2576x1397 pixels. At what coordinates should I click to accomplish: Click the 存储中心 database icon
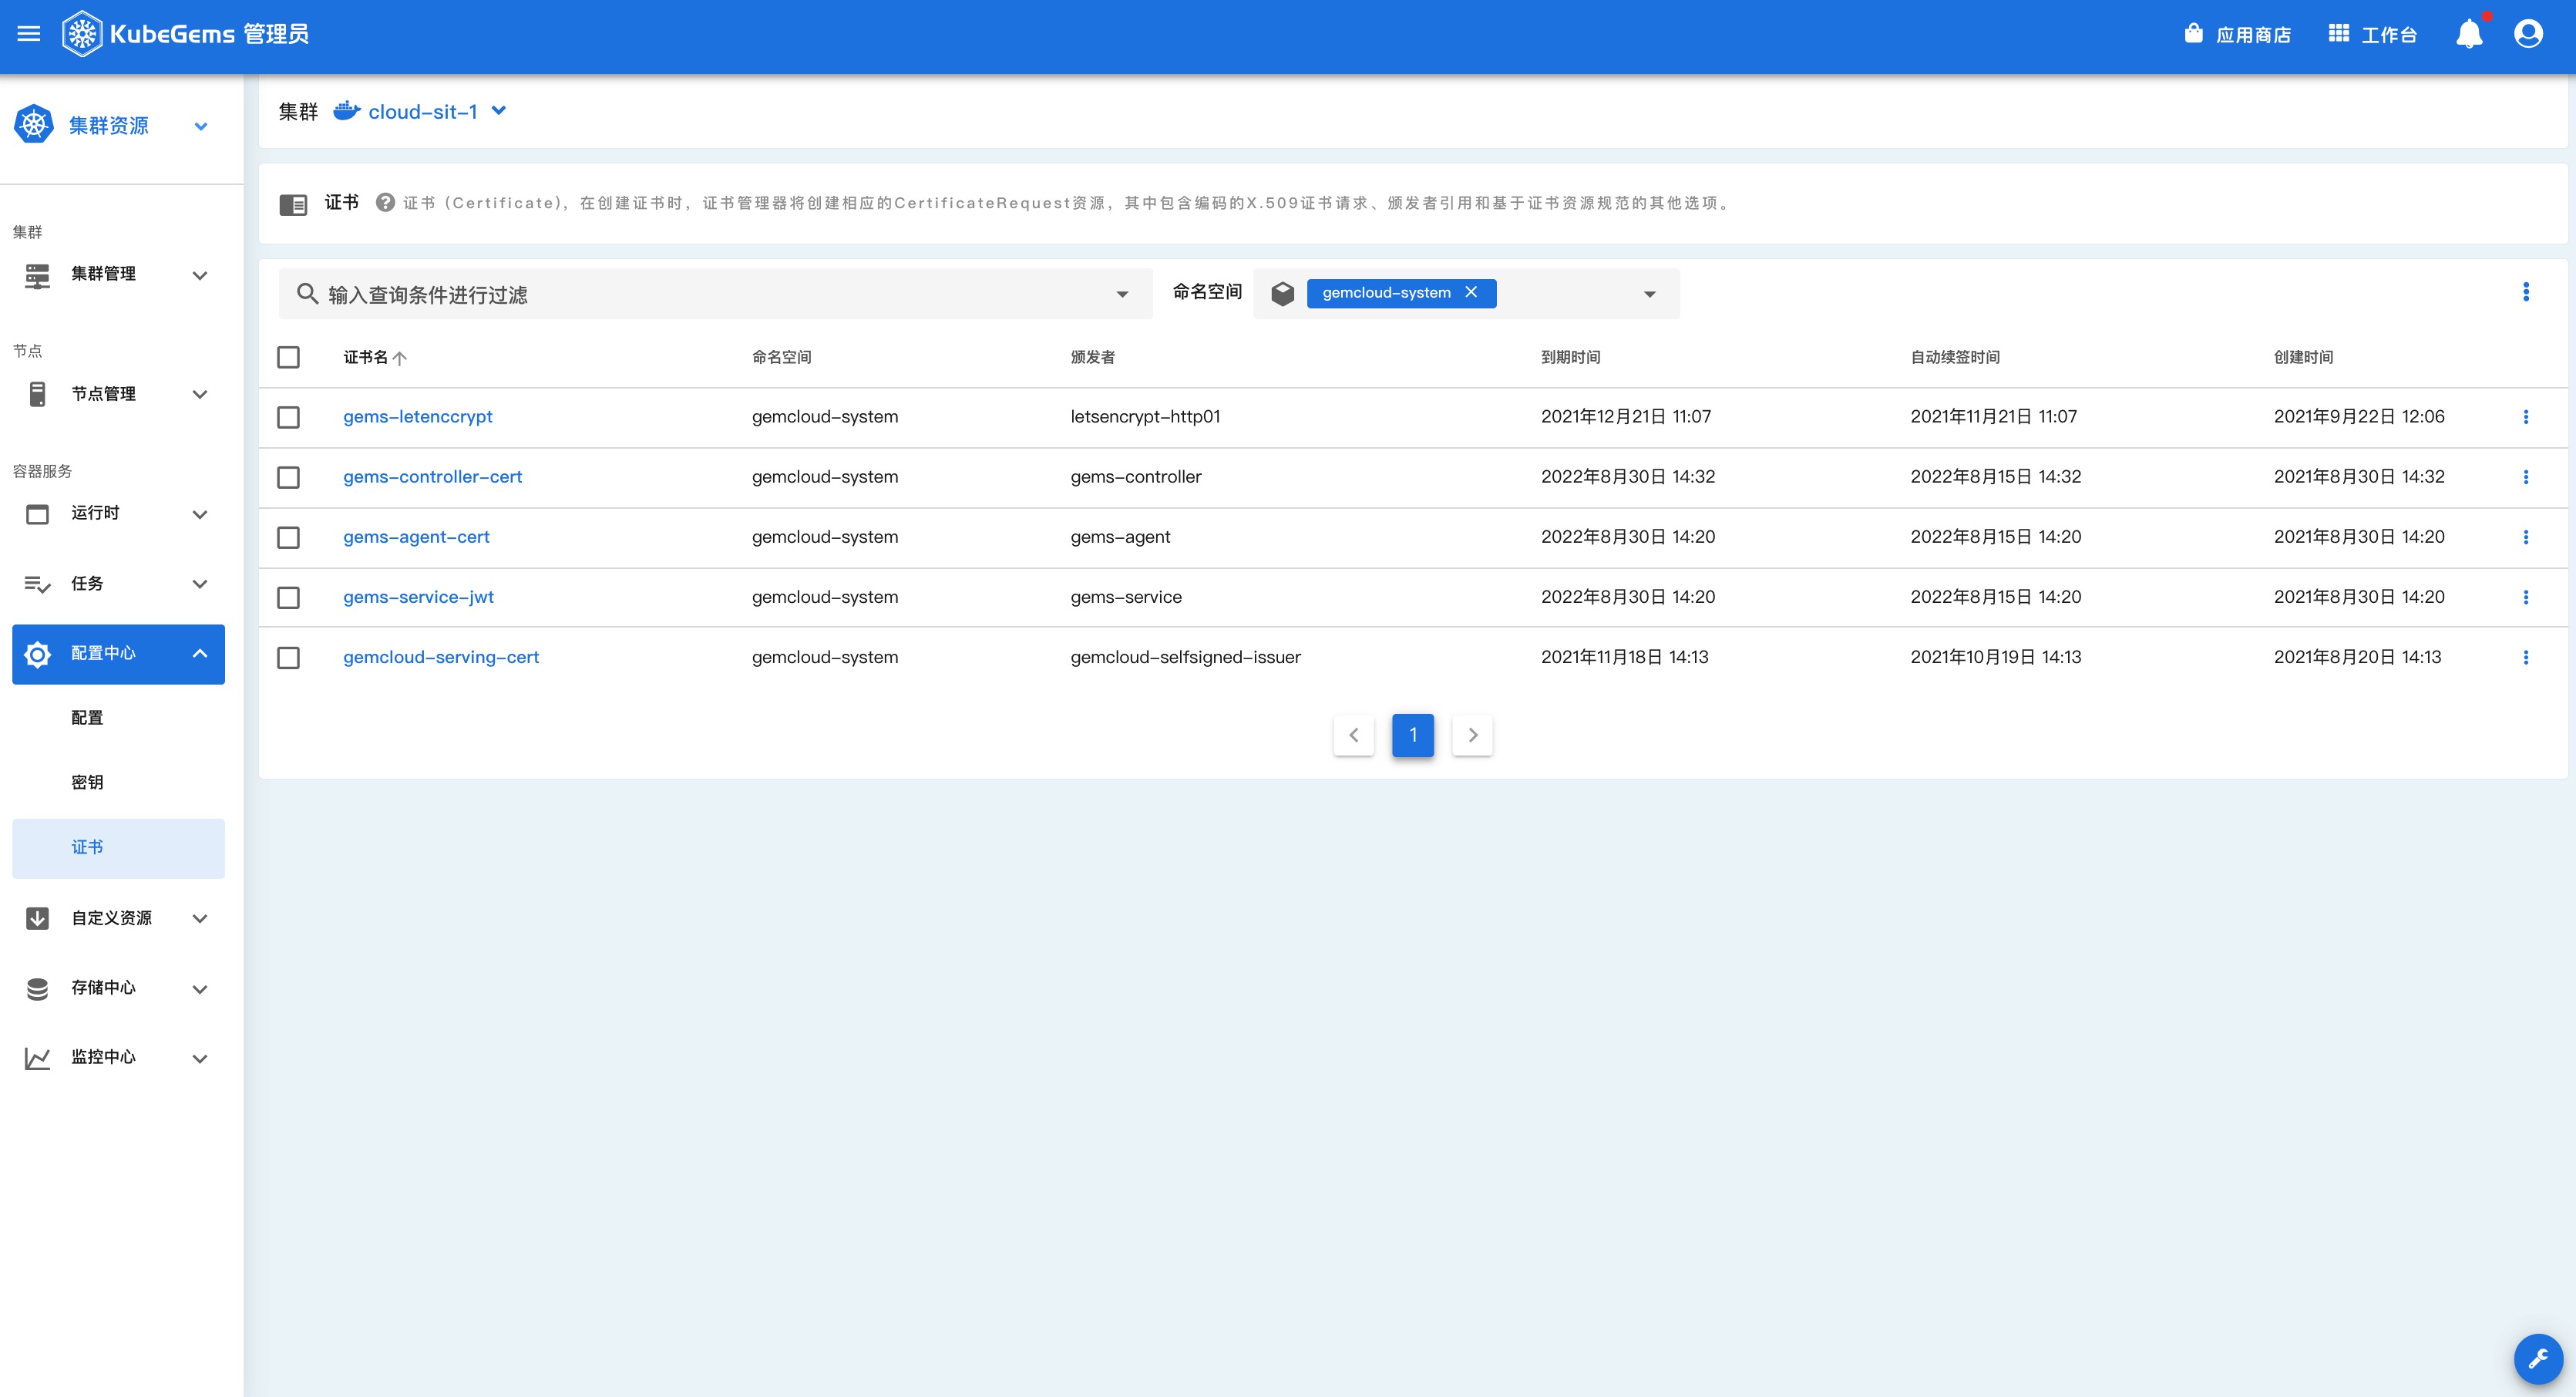37,989
